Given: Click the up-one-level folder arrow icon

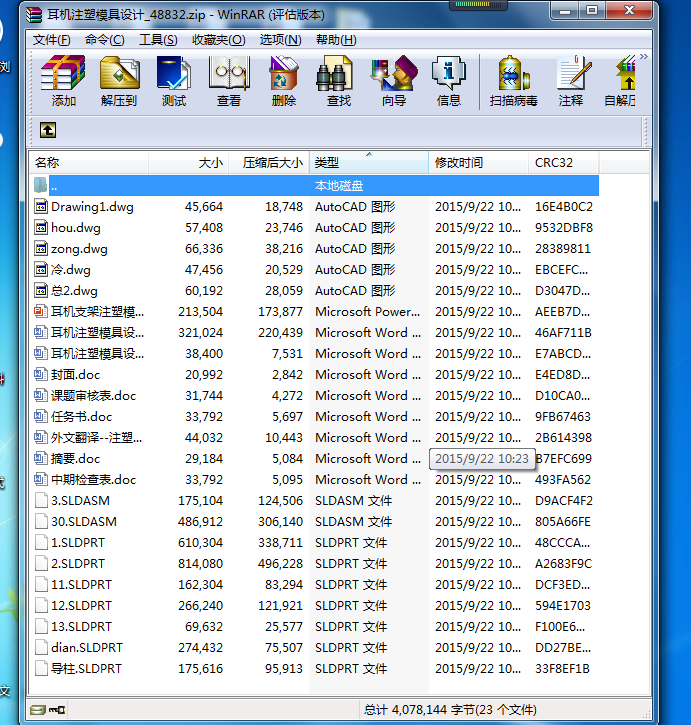Looking at the screenshot, I should (x=48, y=130).
